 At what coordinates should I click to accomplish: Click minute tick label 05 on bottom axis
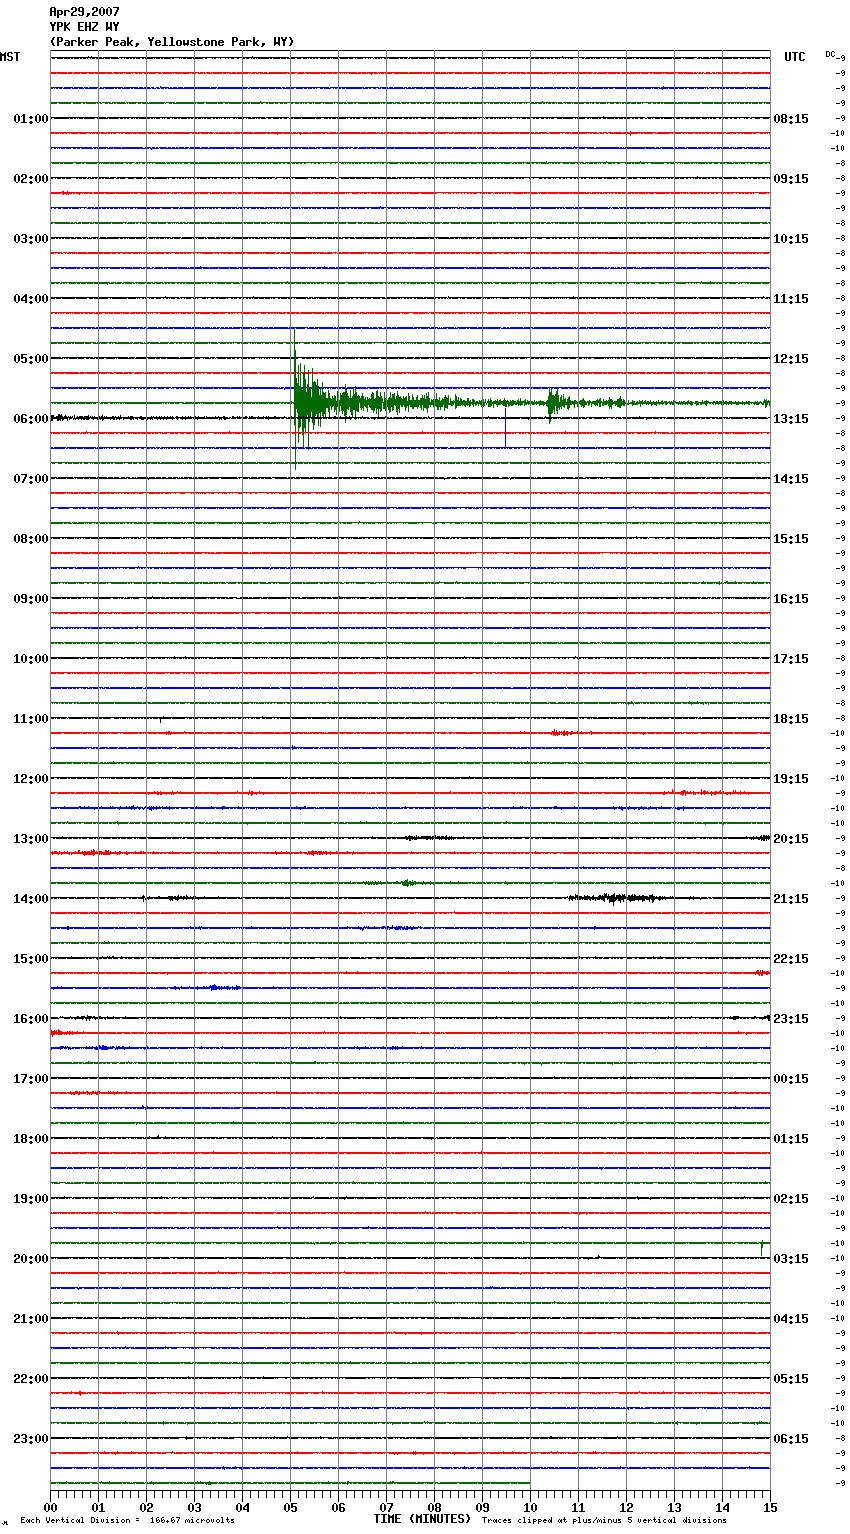290,1507
